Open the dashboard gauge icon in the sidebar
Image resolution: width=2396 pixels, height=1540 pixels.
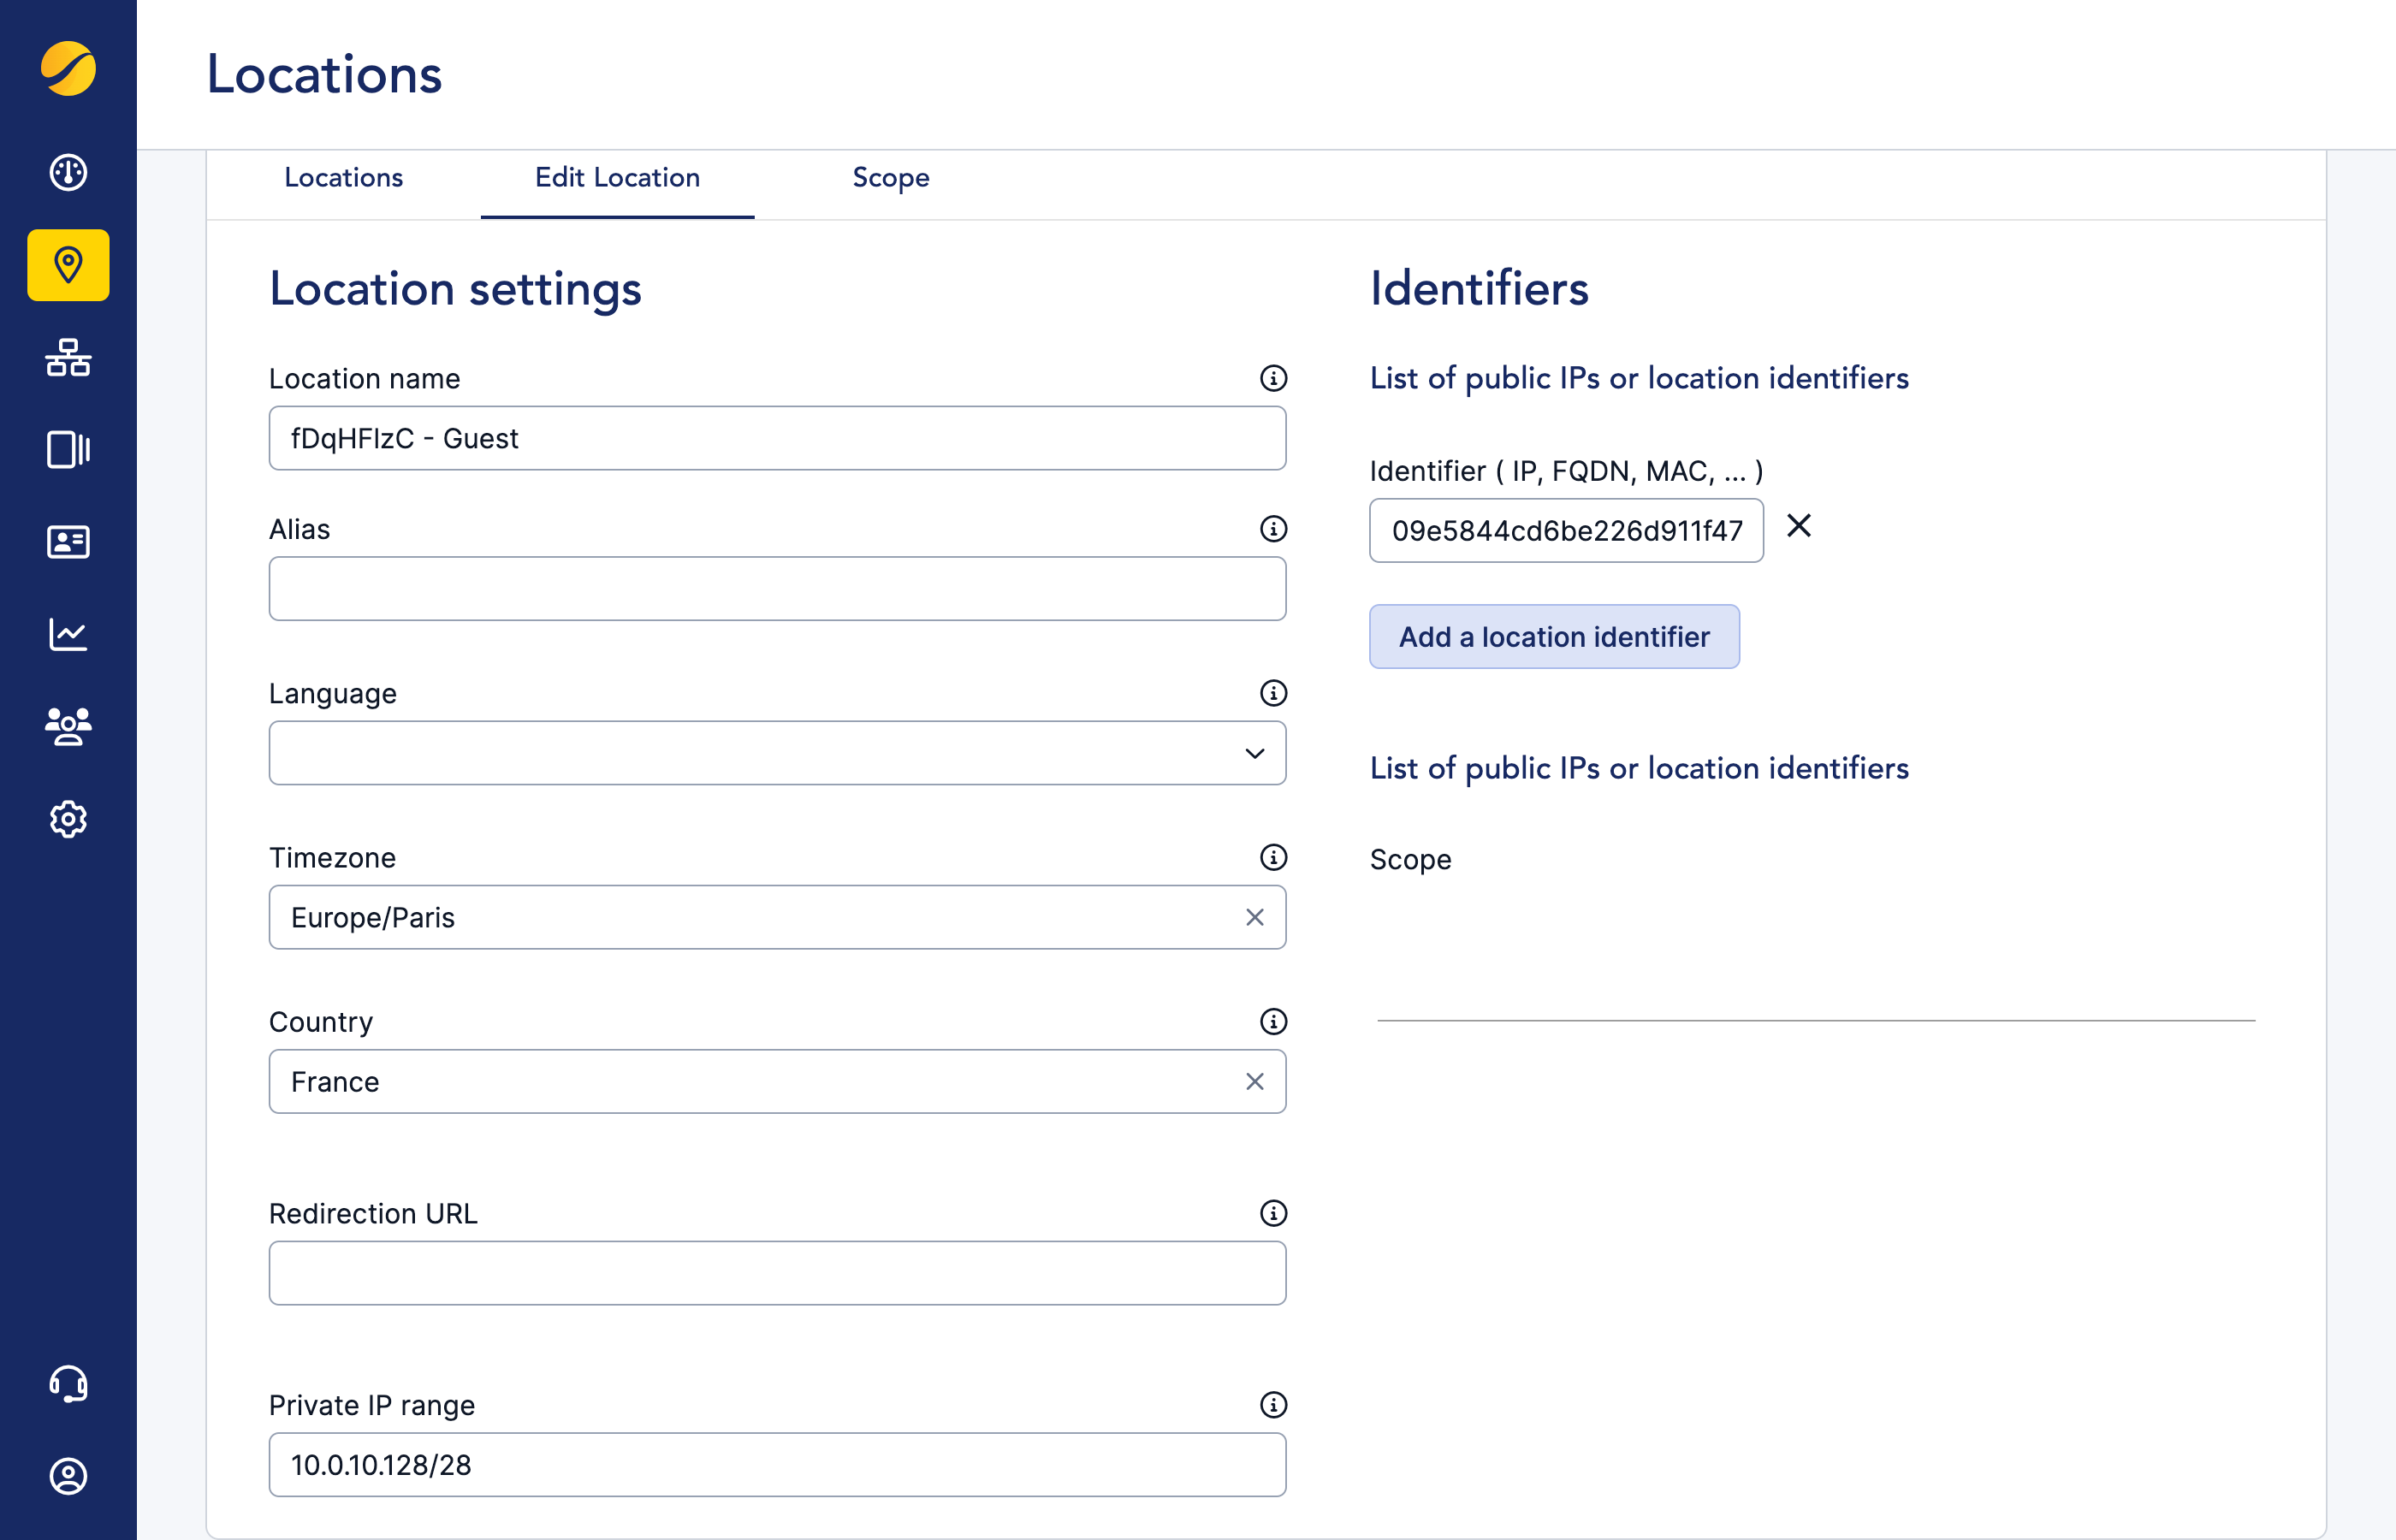point(67,172)
